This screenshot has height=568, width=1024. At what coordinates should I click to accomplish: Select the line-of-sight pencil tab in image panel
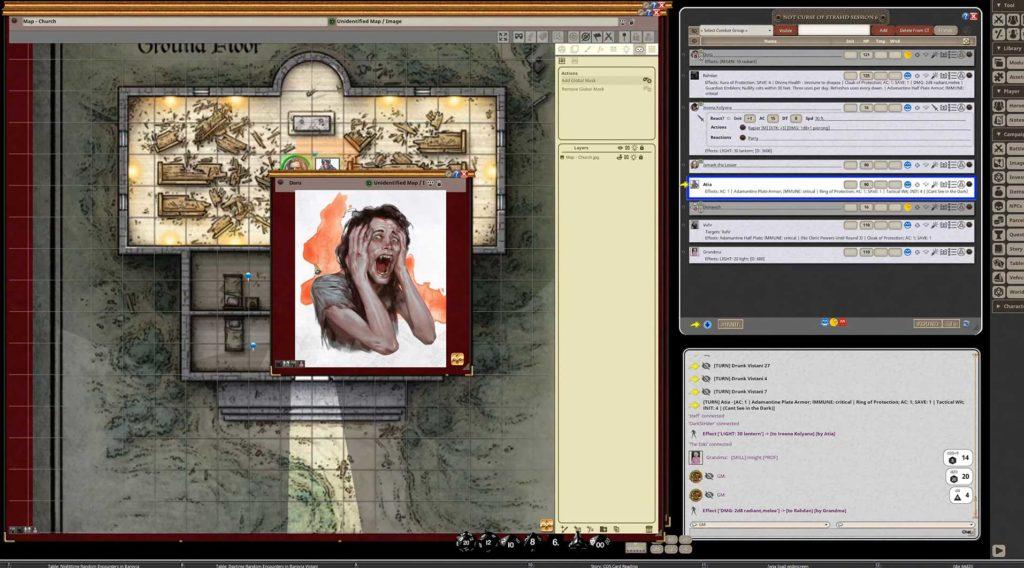[587, 49]
